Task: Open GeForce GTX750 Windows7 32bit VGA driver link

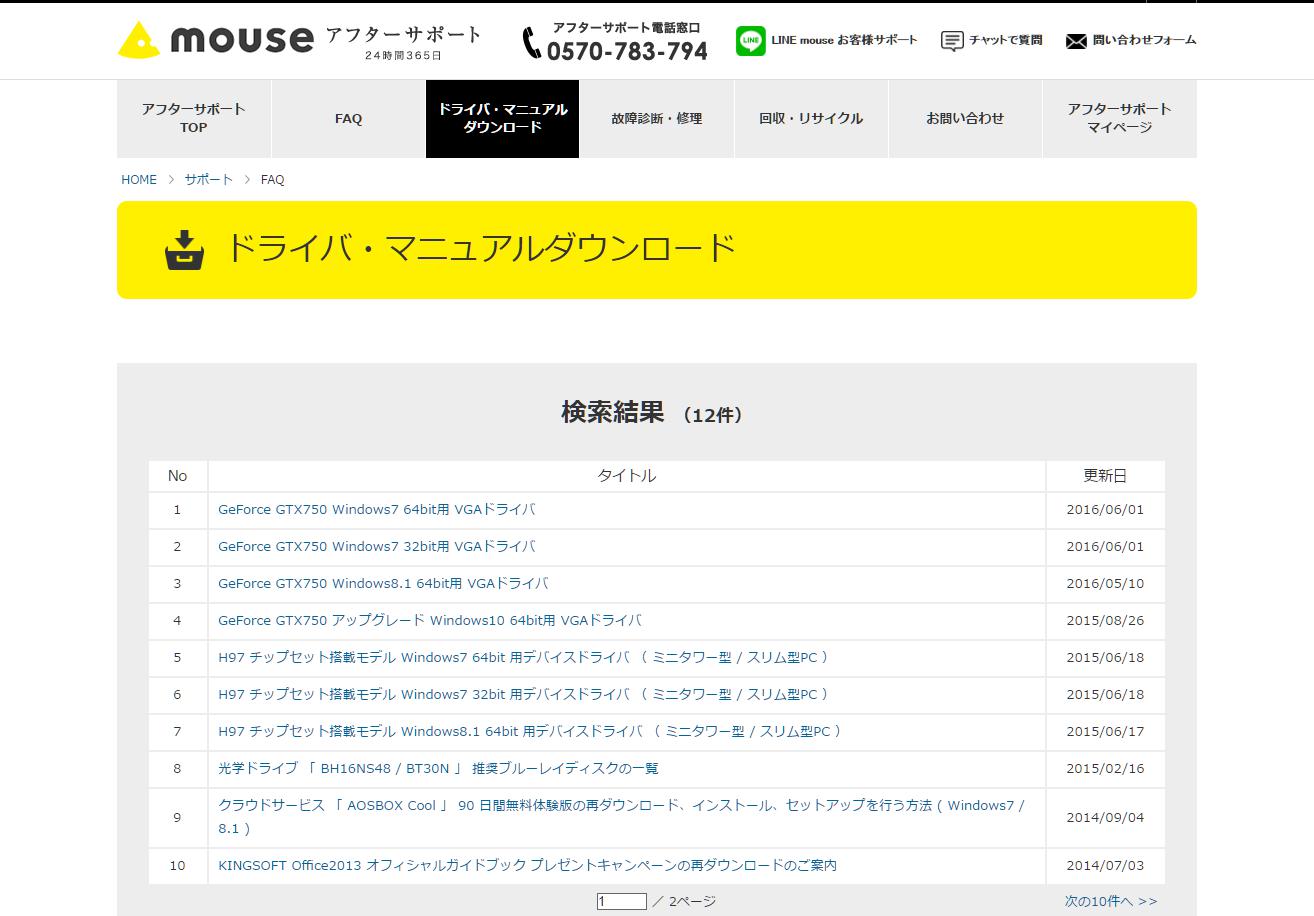Action: pyautogui.click(x=376, y=547)
